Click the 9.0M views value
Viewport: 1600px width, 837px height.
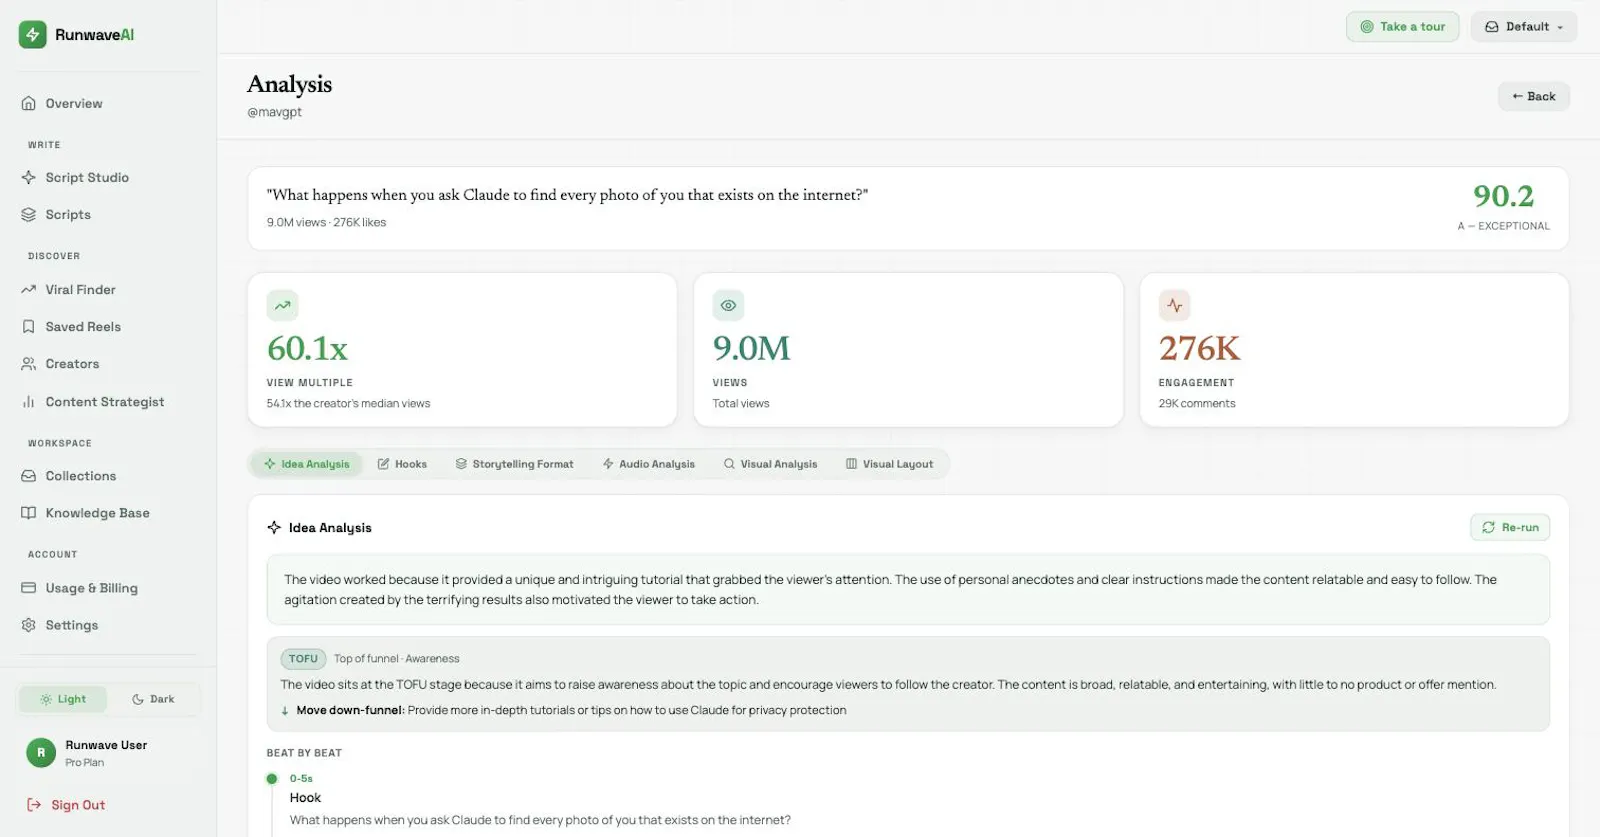coord(751,348)
